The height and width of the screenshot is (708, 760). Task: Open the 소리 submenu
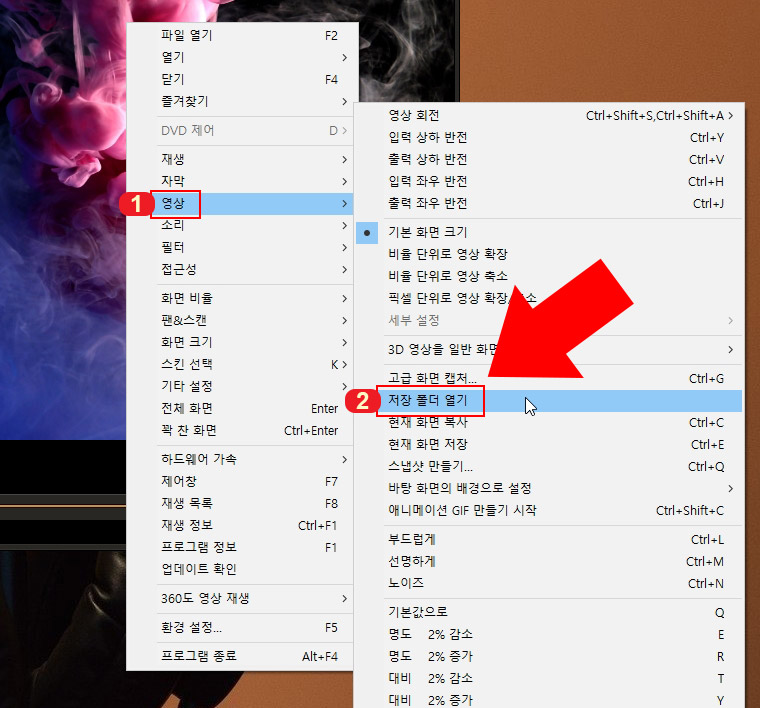point(242,225)
